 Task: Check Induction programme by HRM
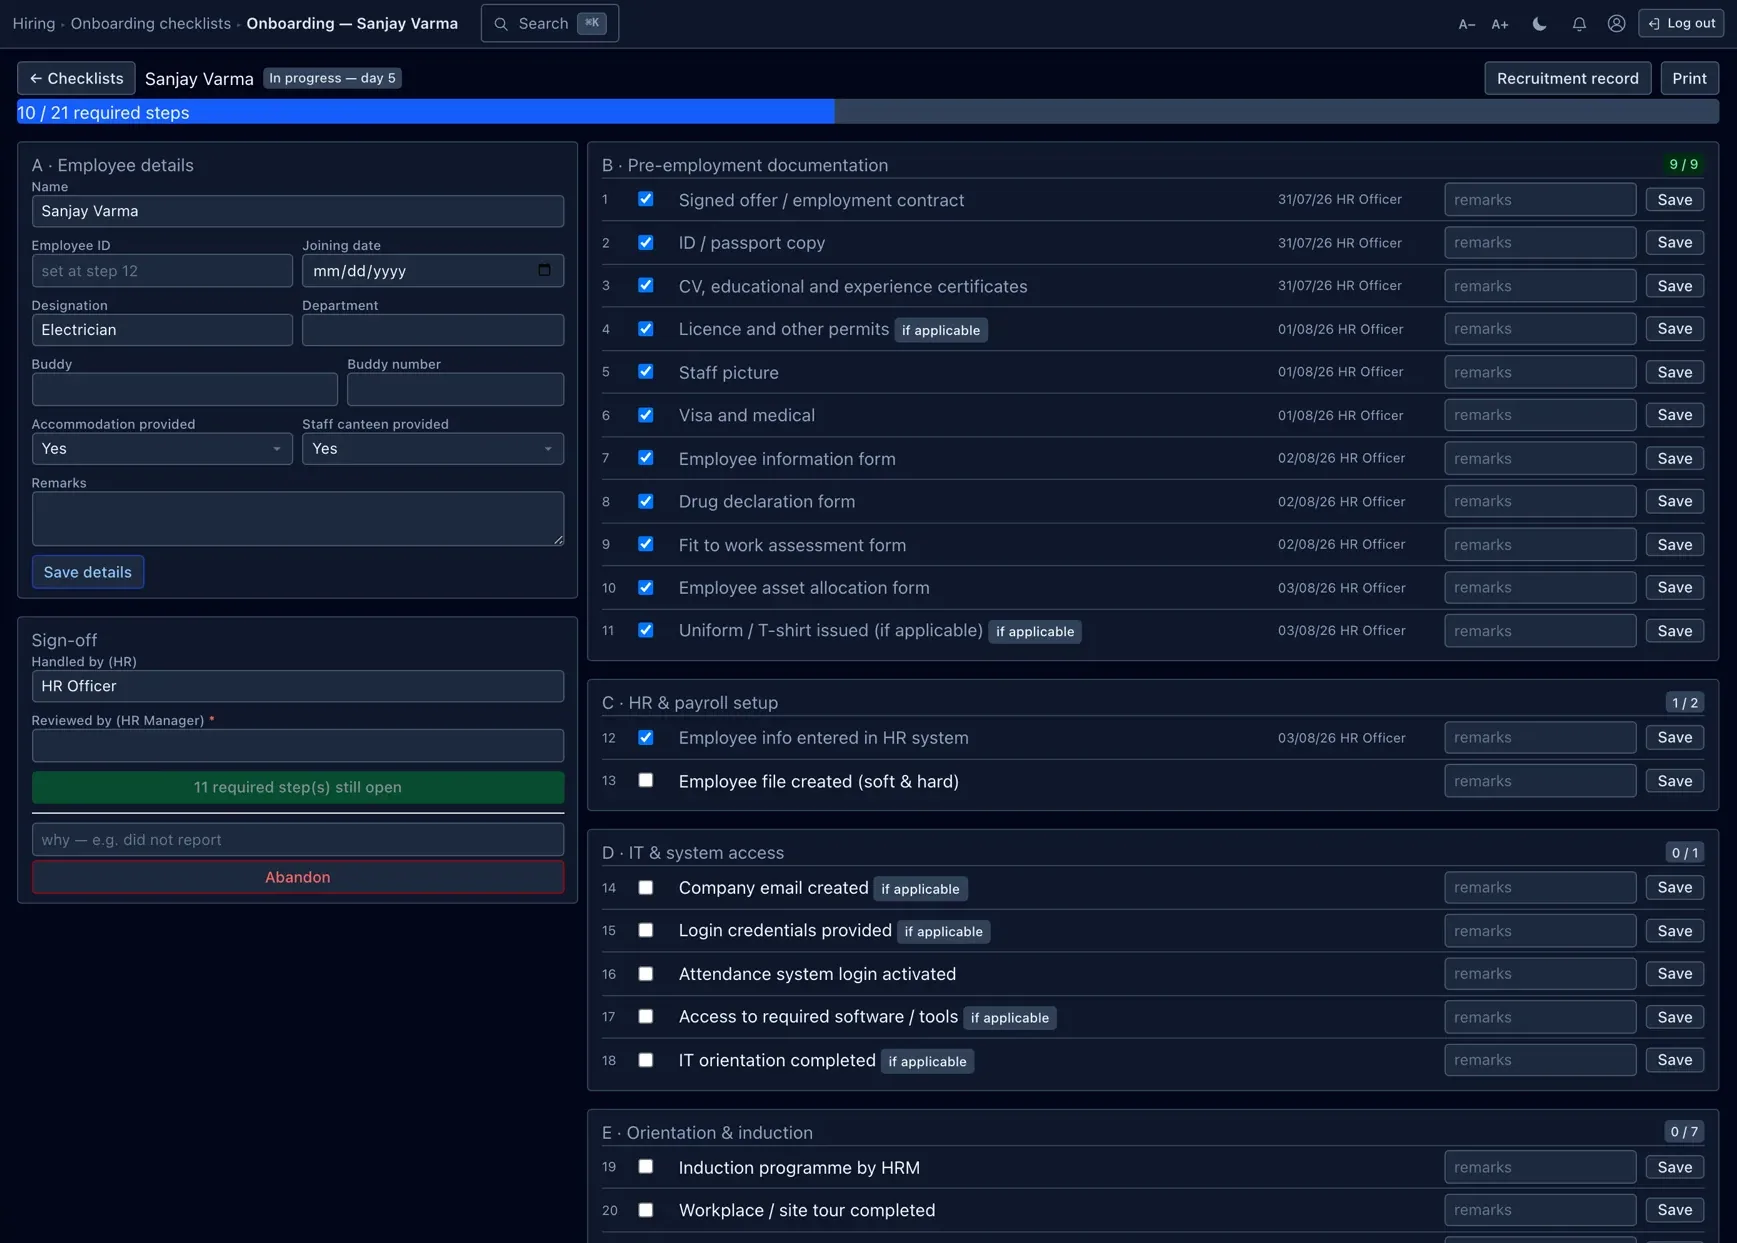[x=646, y=1166]
